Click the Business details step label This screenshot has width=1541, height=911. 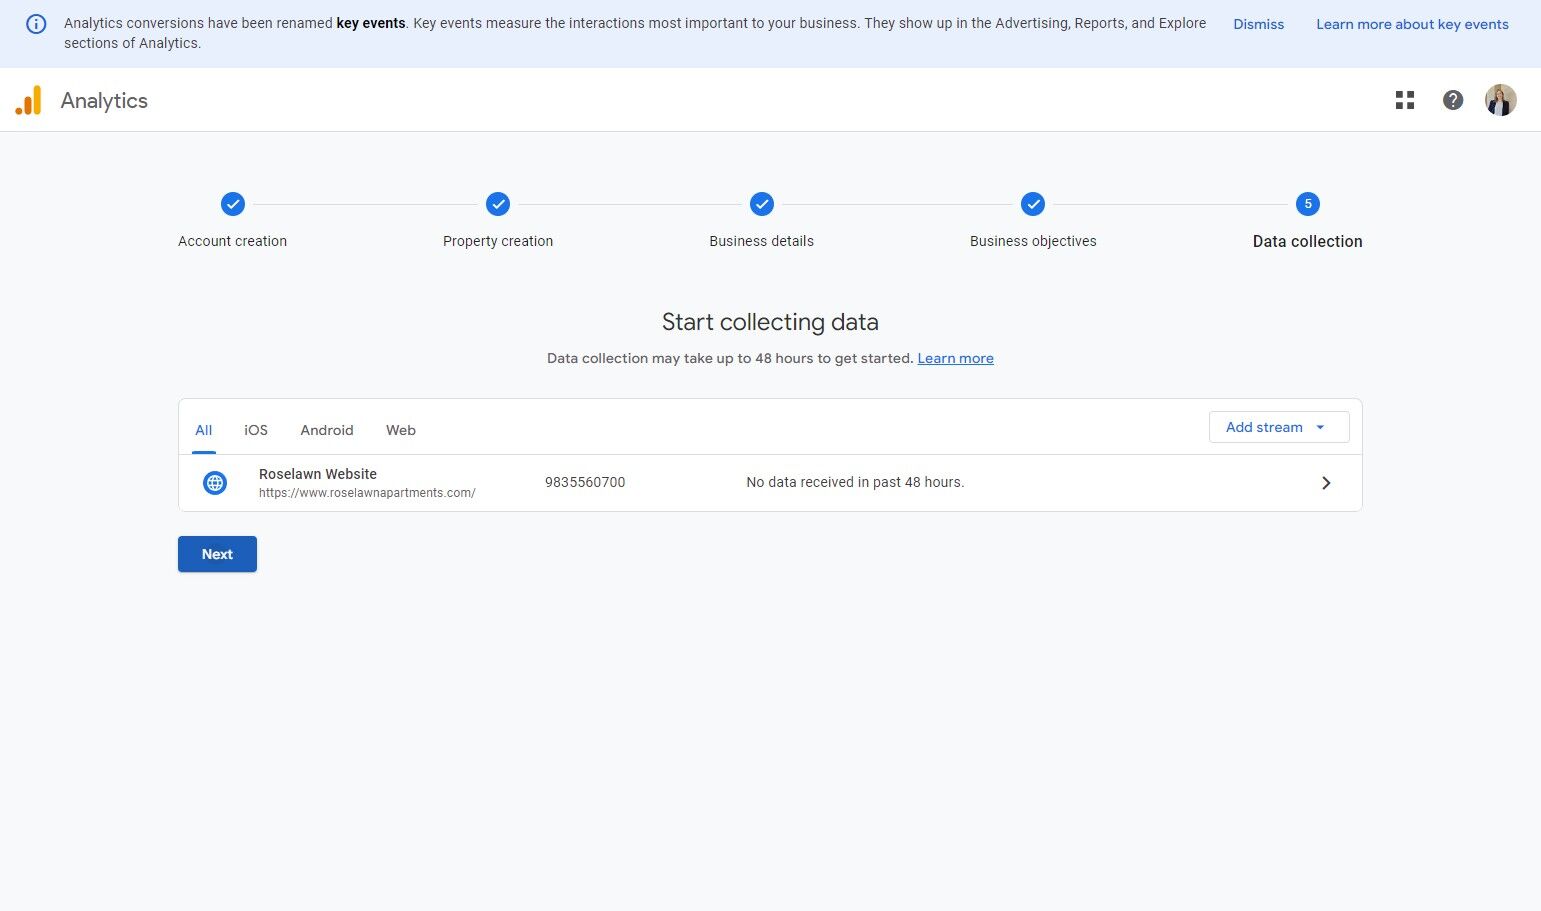(762, 241)
